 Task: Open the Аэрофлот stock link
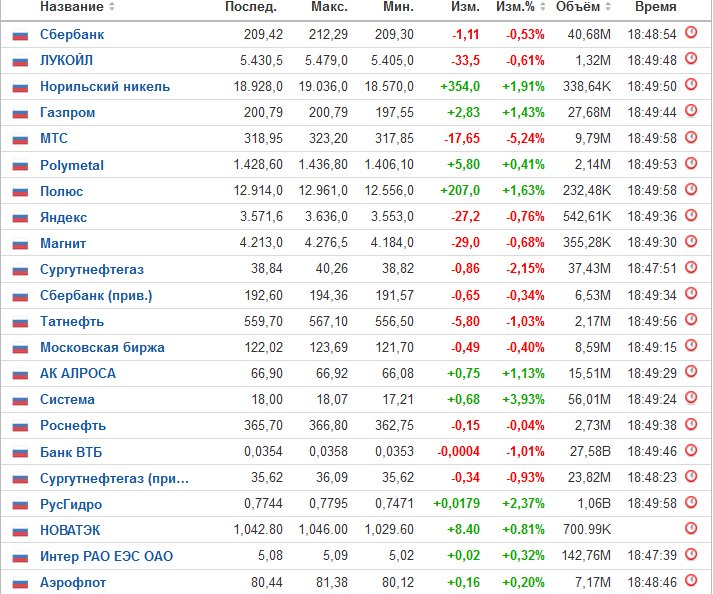(x=73, y=583)
